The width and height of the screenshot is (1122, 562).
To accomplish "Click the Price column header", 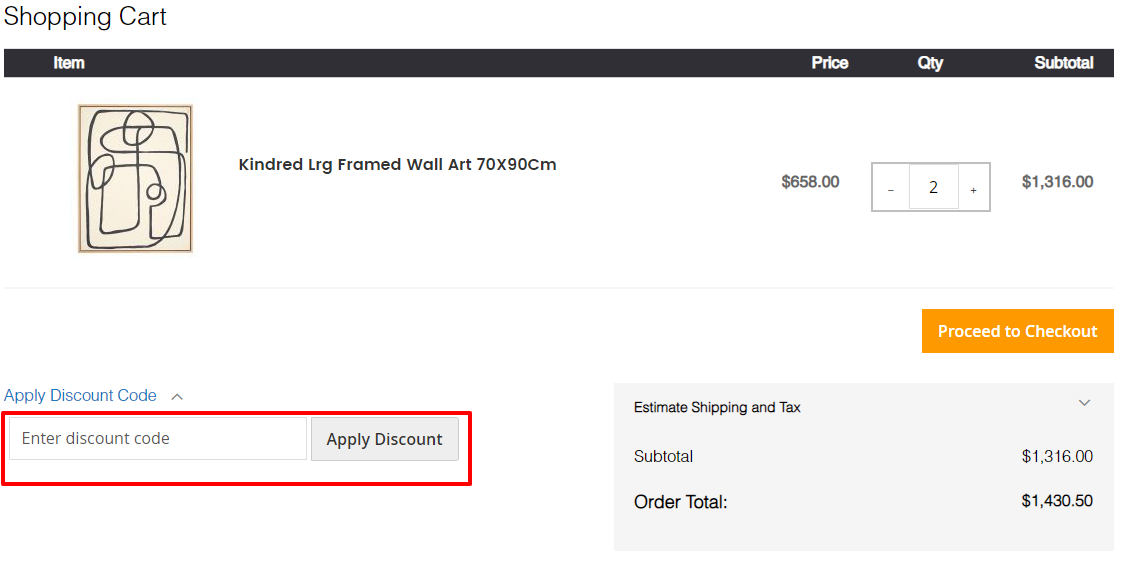I will [x=829, y=63].
